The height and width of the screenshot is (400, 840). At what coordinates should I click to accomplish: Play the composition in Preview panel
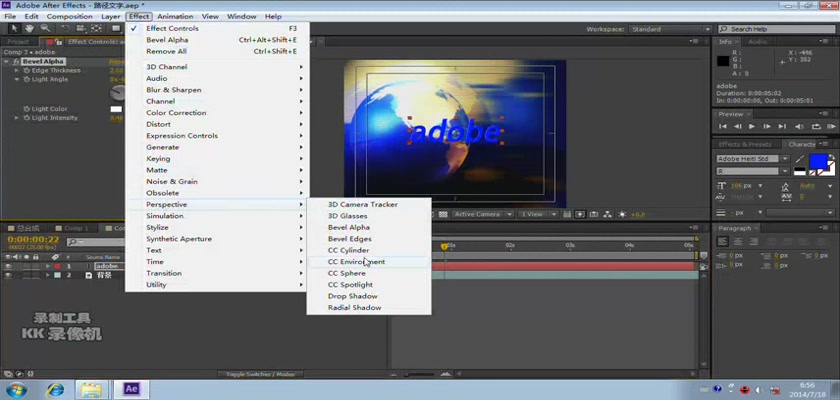[752, 126]
